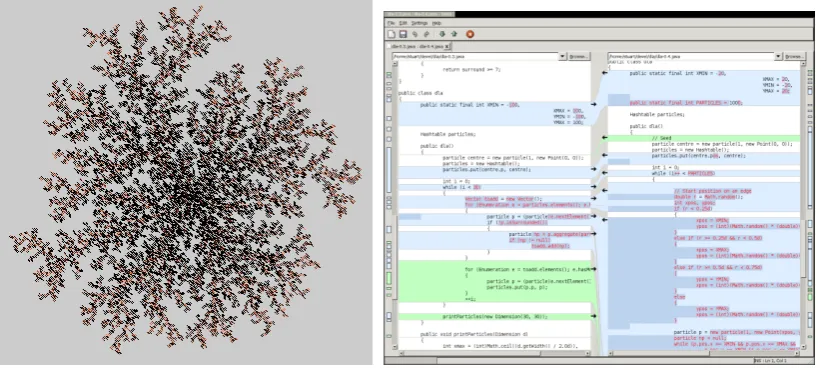Viewport: 821px width, 370px height.
Task: Click left pane scrollbar up arrow
Action: [395, 64]
